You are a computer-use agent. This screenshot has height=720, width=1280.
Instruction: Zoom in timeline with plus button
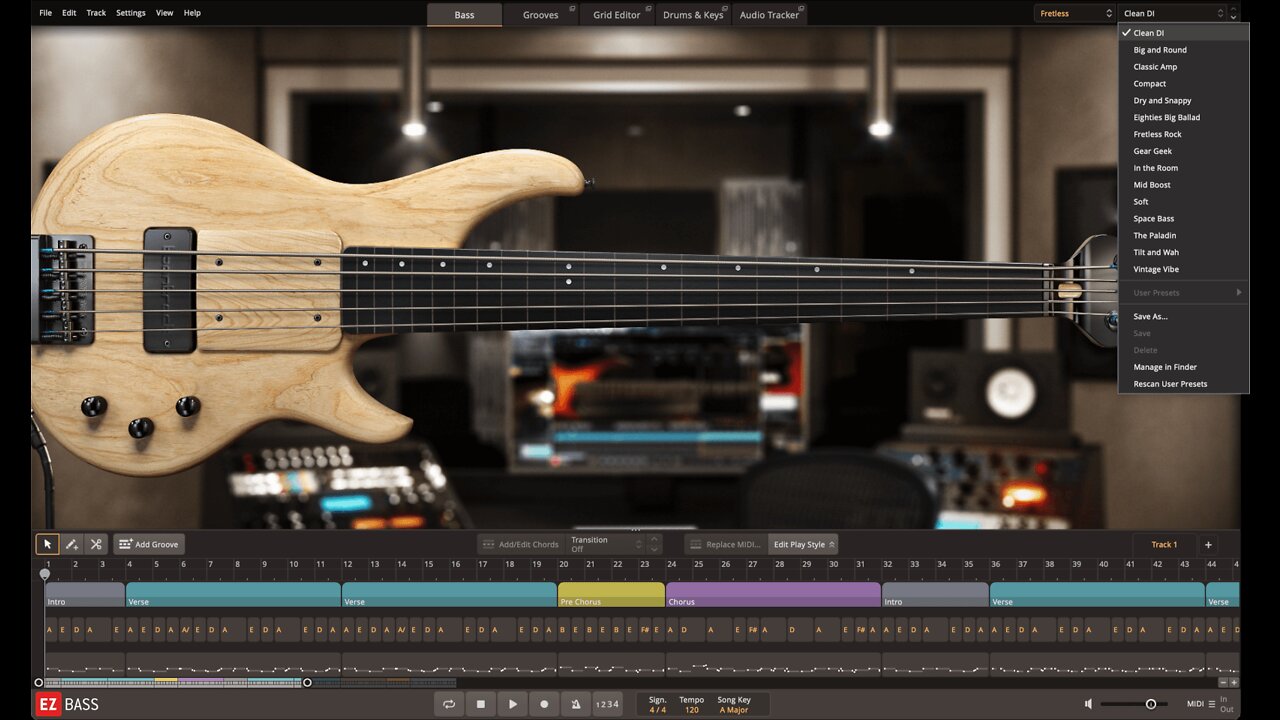pos(1234,683)
